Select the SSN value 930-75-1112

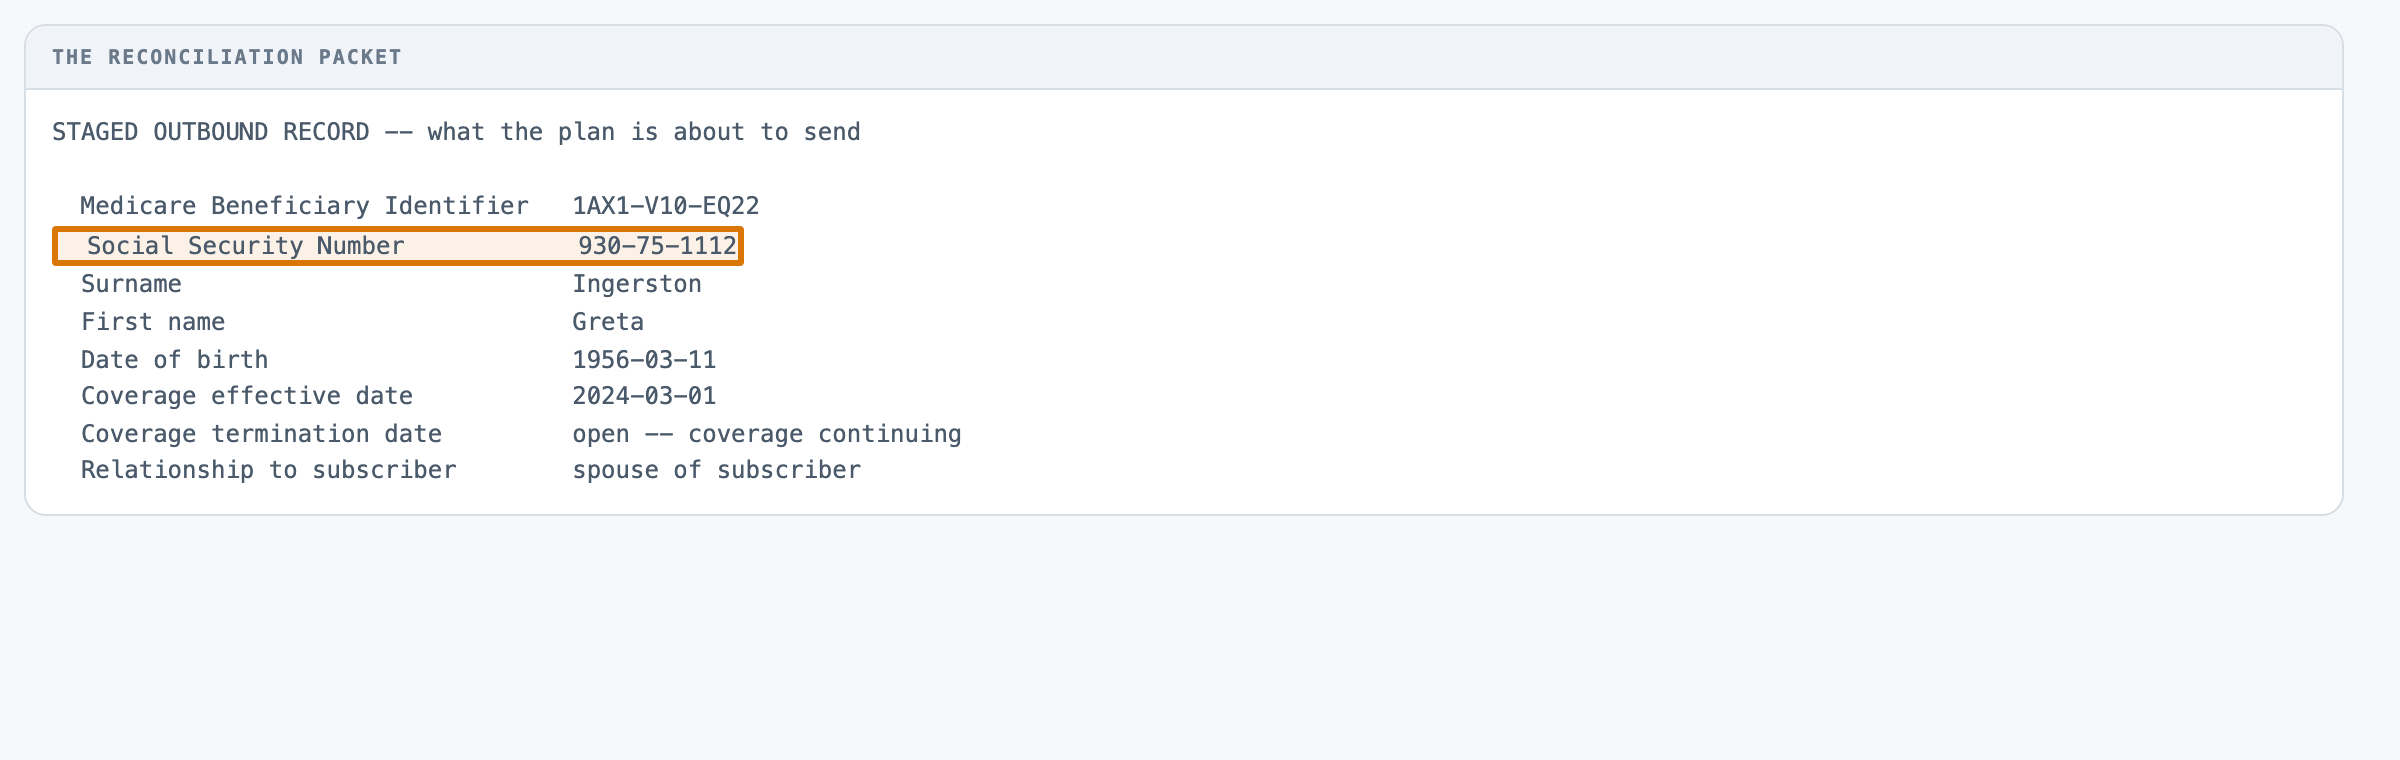click(657, 246)
